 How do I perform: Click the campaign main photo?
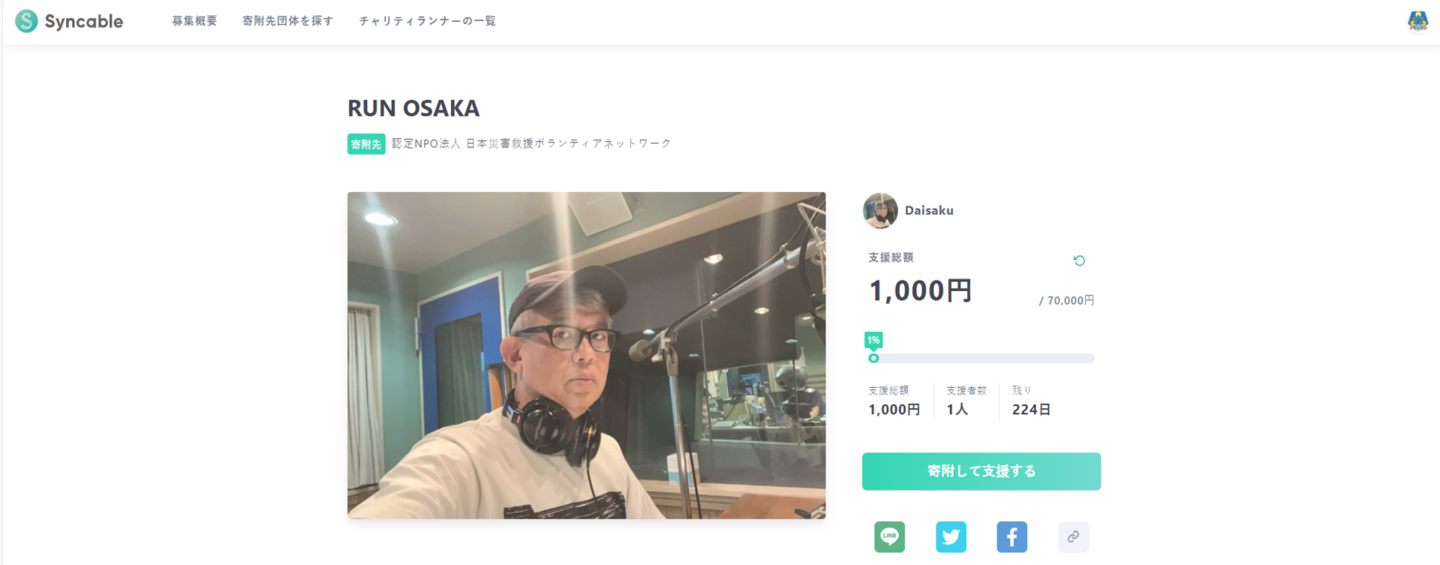(586, 355)
